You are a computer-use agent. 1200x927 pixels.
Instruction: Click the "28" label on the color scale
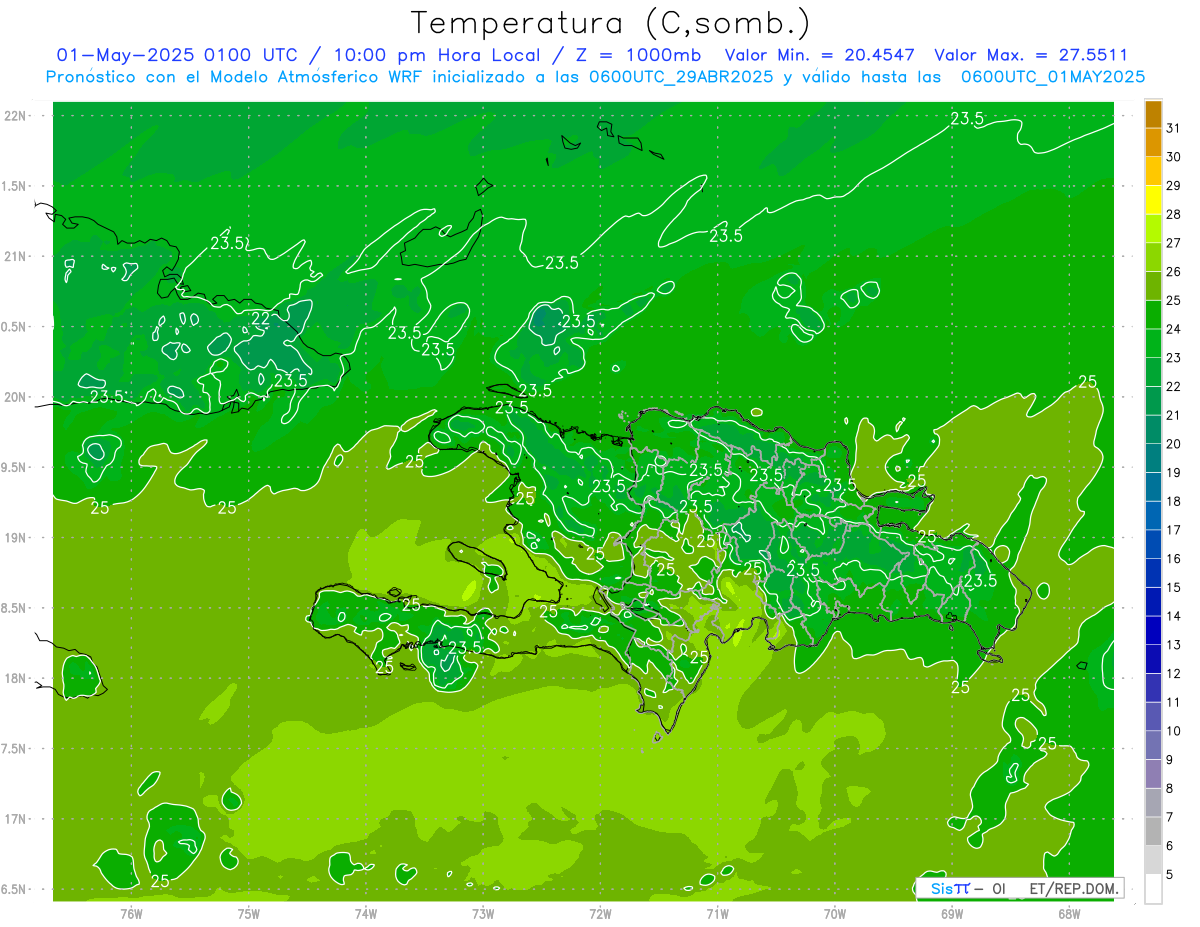tap(1174, 214)
